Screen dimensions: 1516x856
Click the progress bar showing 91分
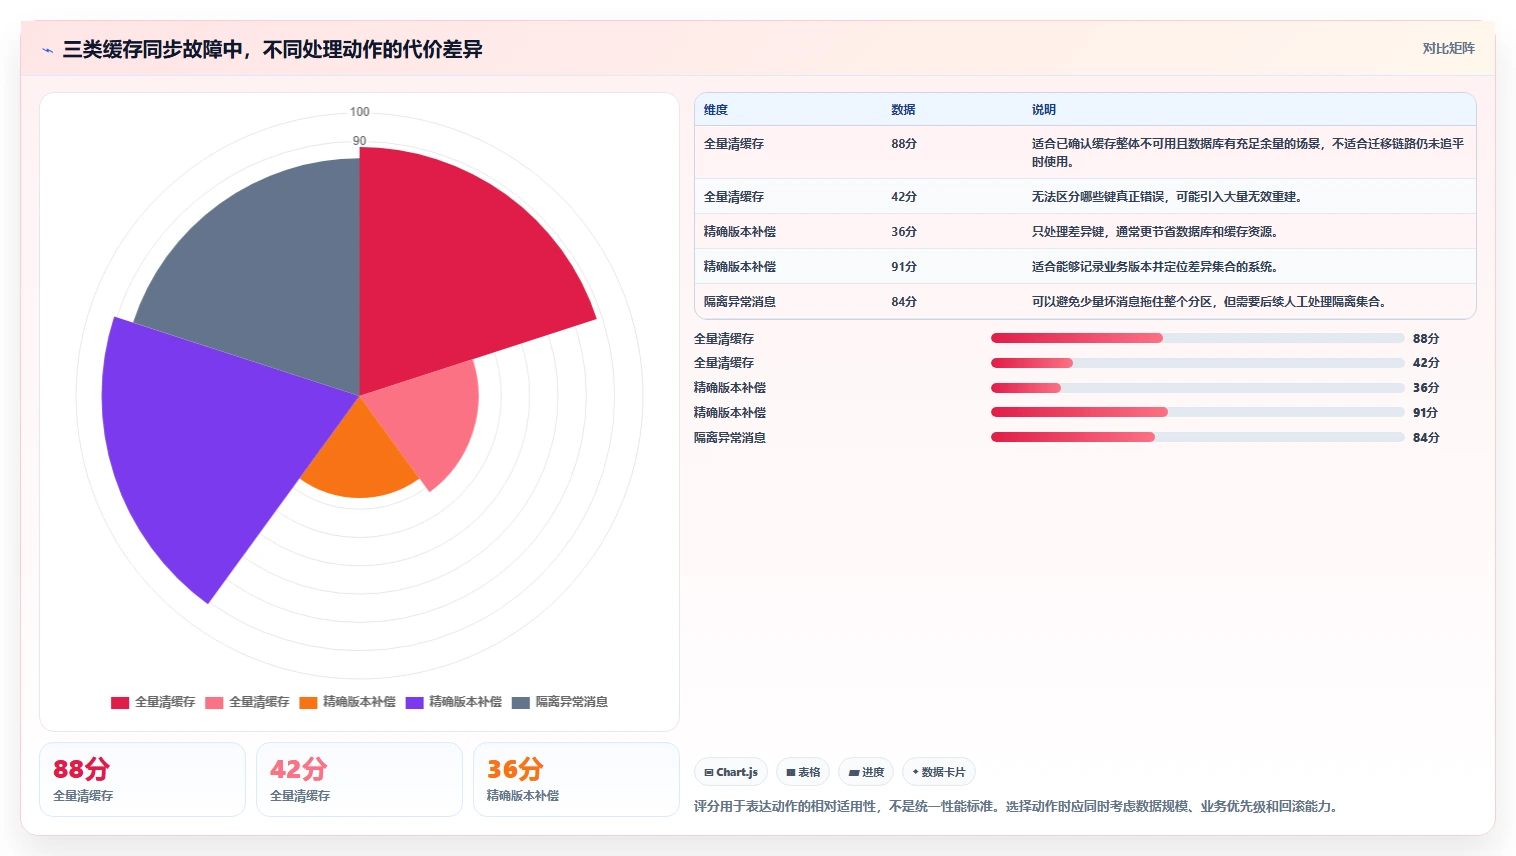click(x=1198, y=412)
